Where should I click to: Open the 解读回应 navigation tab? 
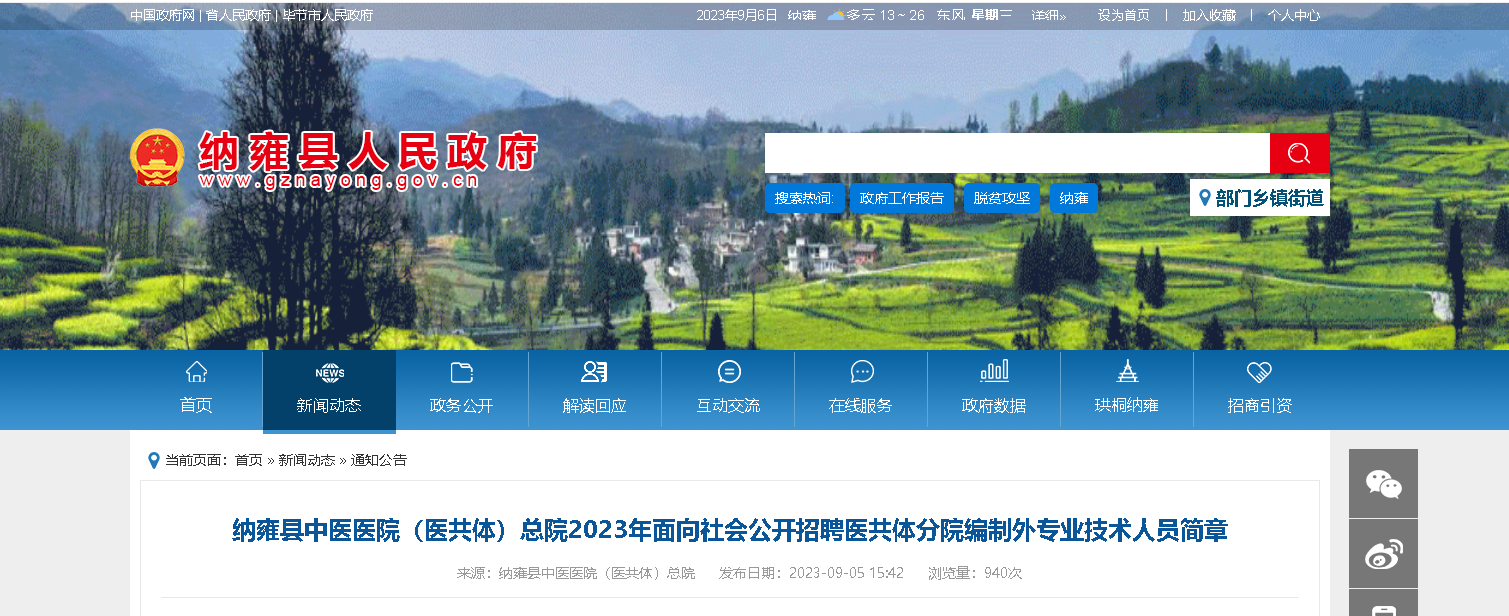(594, 390)
